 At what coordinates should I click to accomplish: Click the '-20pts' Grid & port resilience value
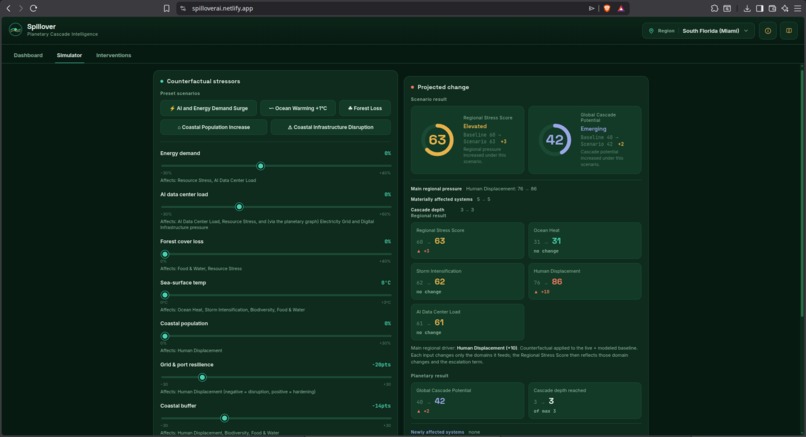pyautogui.click(x=381, y=365)
